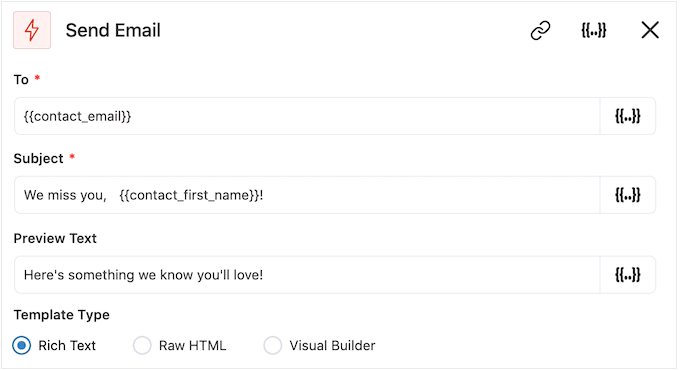This screenshot has height=370, width=680.
Task: Select the Rich Text radio button
Action: (x=21, y=346)
